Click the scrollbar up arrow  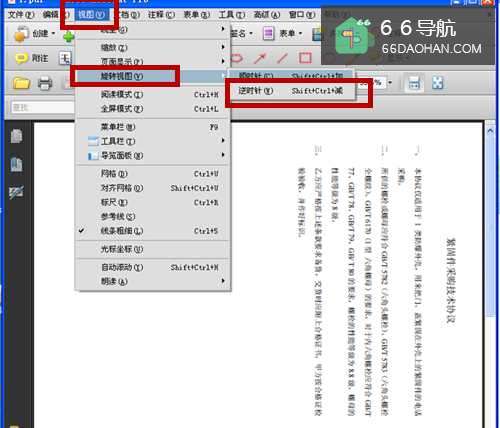pos(490,131)
